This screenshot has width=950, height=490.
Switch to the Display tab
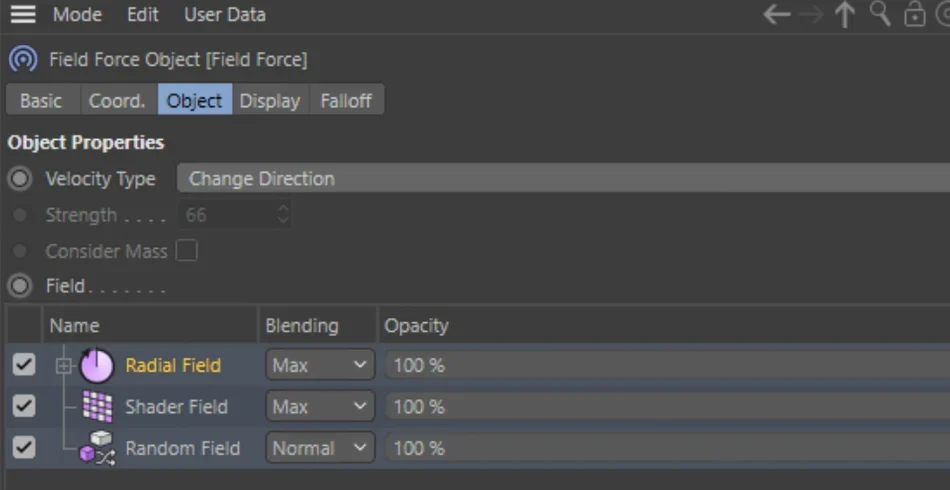tap(270, 101)
